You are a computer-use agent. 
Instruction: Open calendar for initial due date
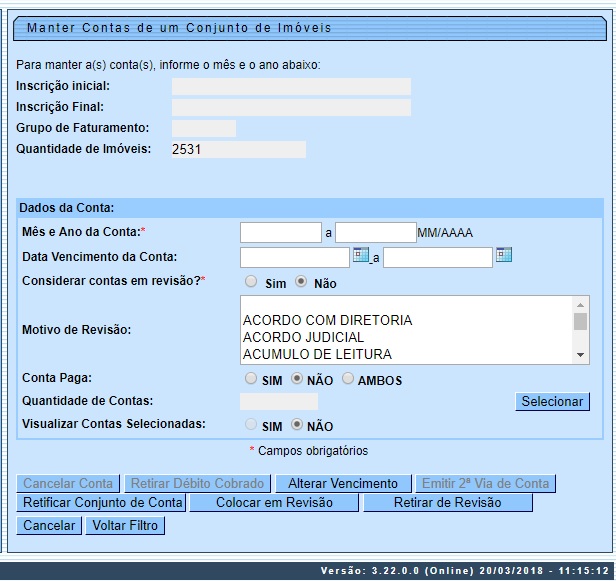pos(361,255)
